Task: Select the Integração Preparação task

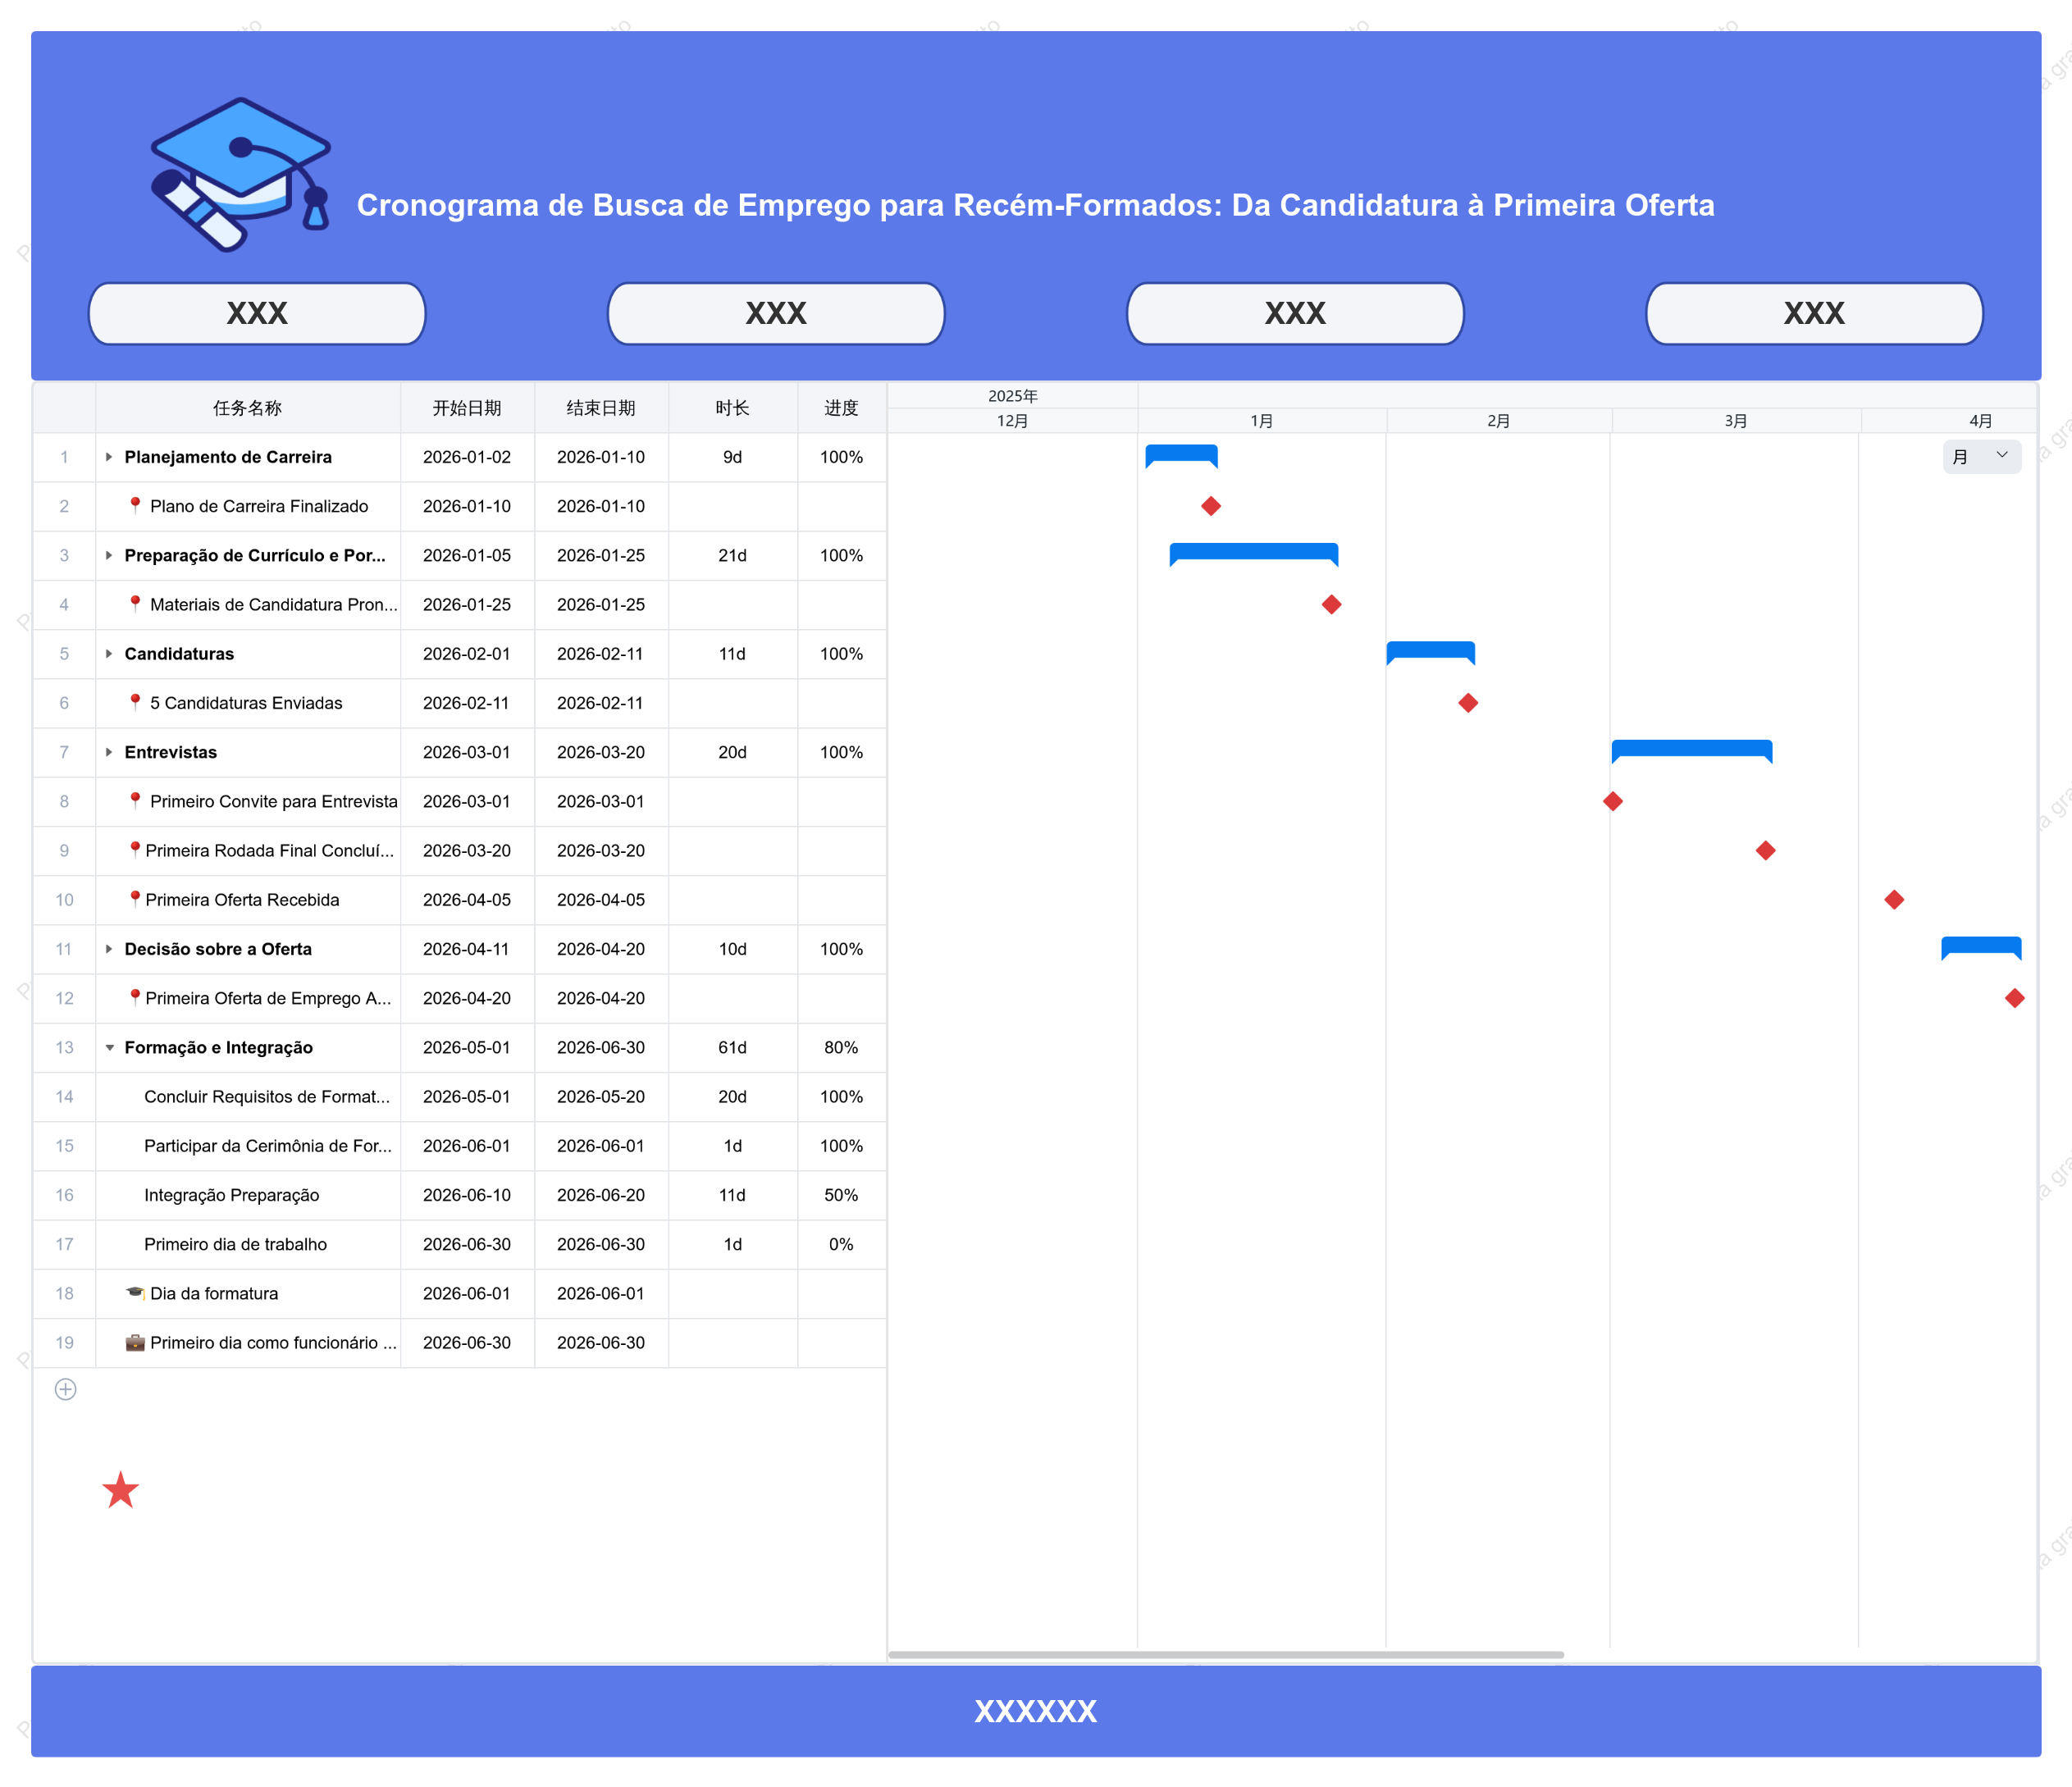Action: [x=232, y=1195]
